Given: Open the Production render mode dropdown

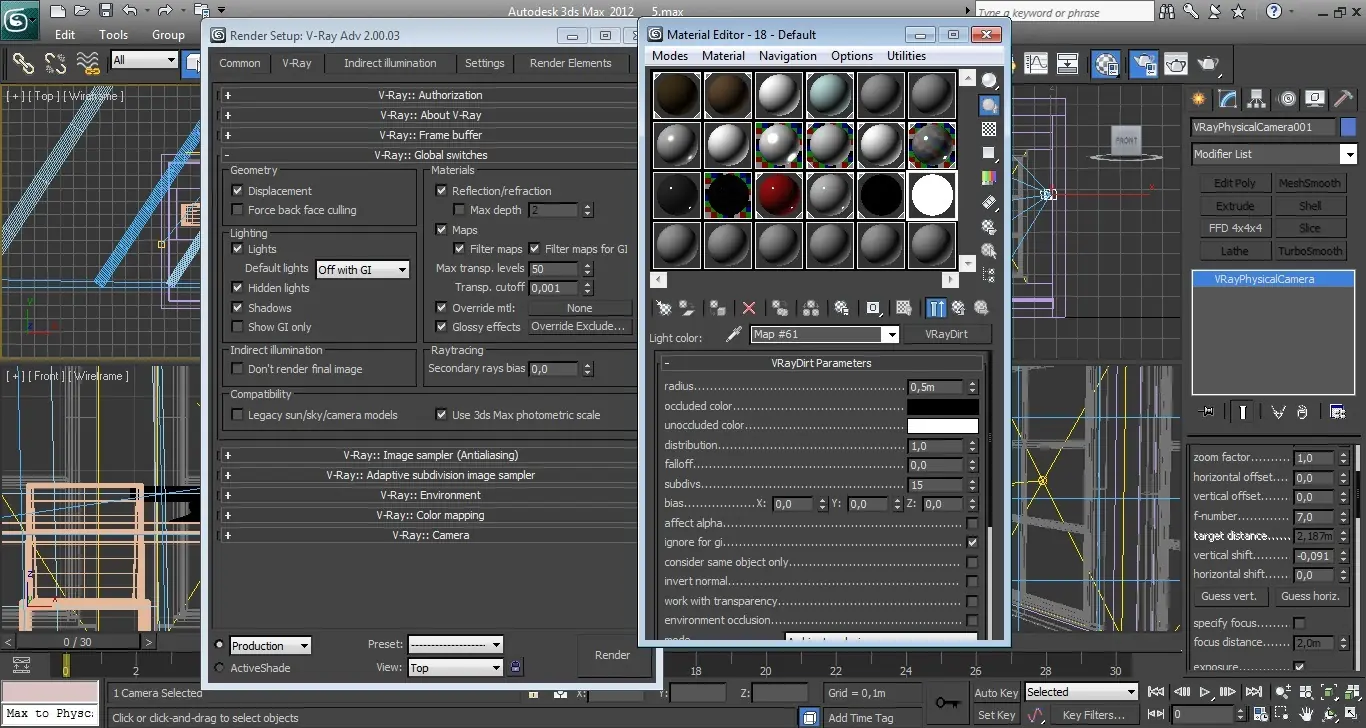Looking at the screenshot, I should point(271,646).
